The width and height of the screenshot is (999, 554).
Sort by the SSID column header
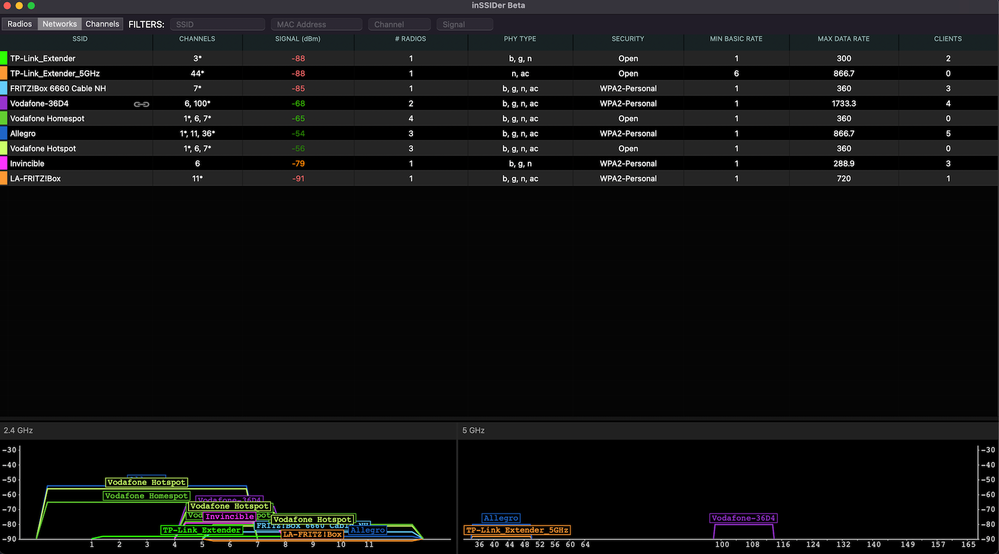tap(80, 39)
